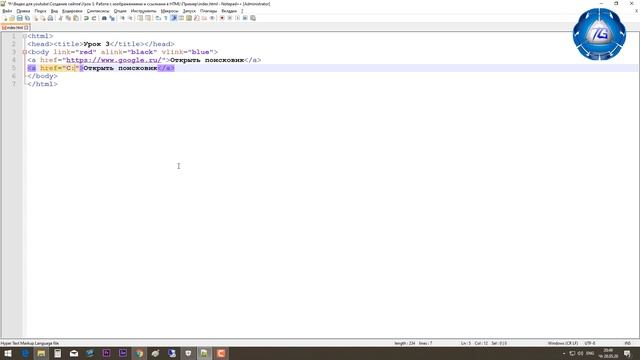Open Replace dialog from toolbar
This screenshot has height=360, width=640.
pyautogui.click(x=112, y=18)
